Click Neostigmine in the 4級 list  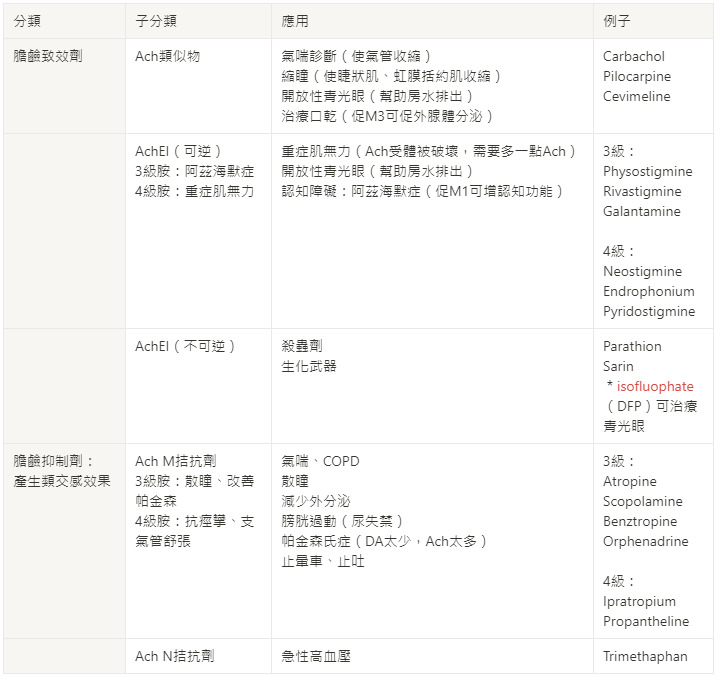click(642, 271)
